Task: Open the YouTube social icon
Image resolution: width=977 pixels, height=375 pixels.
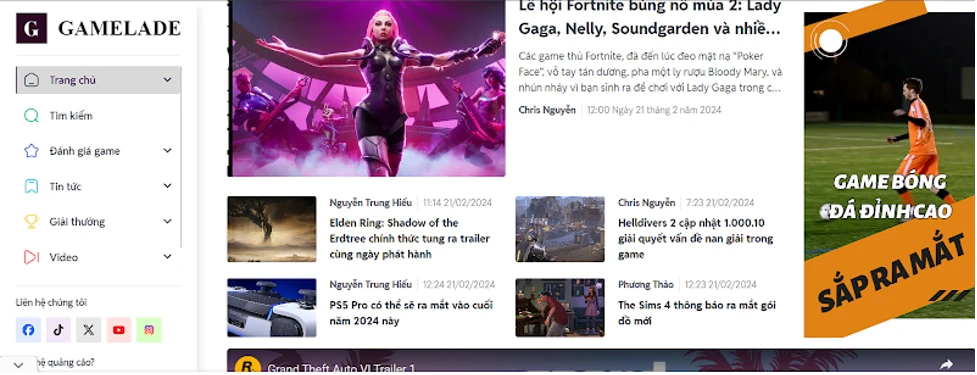Action: click(x=119, y=330)
